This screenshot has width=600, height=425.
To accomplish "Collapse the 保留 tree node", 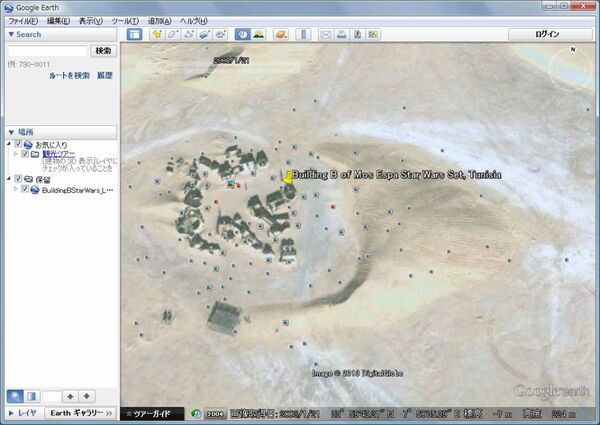I will 9,179.
